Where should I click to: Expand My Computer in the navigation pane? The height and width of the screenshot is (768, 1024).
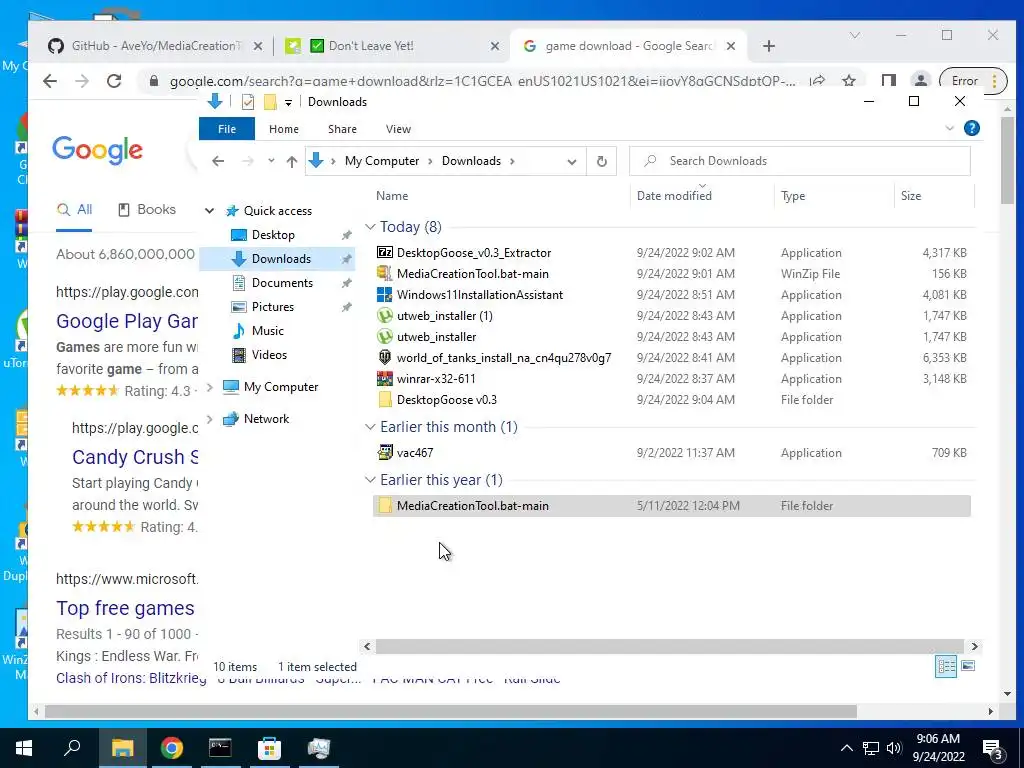(210, 387)
